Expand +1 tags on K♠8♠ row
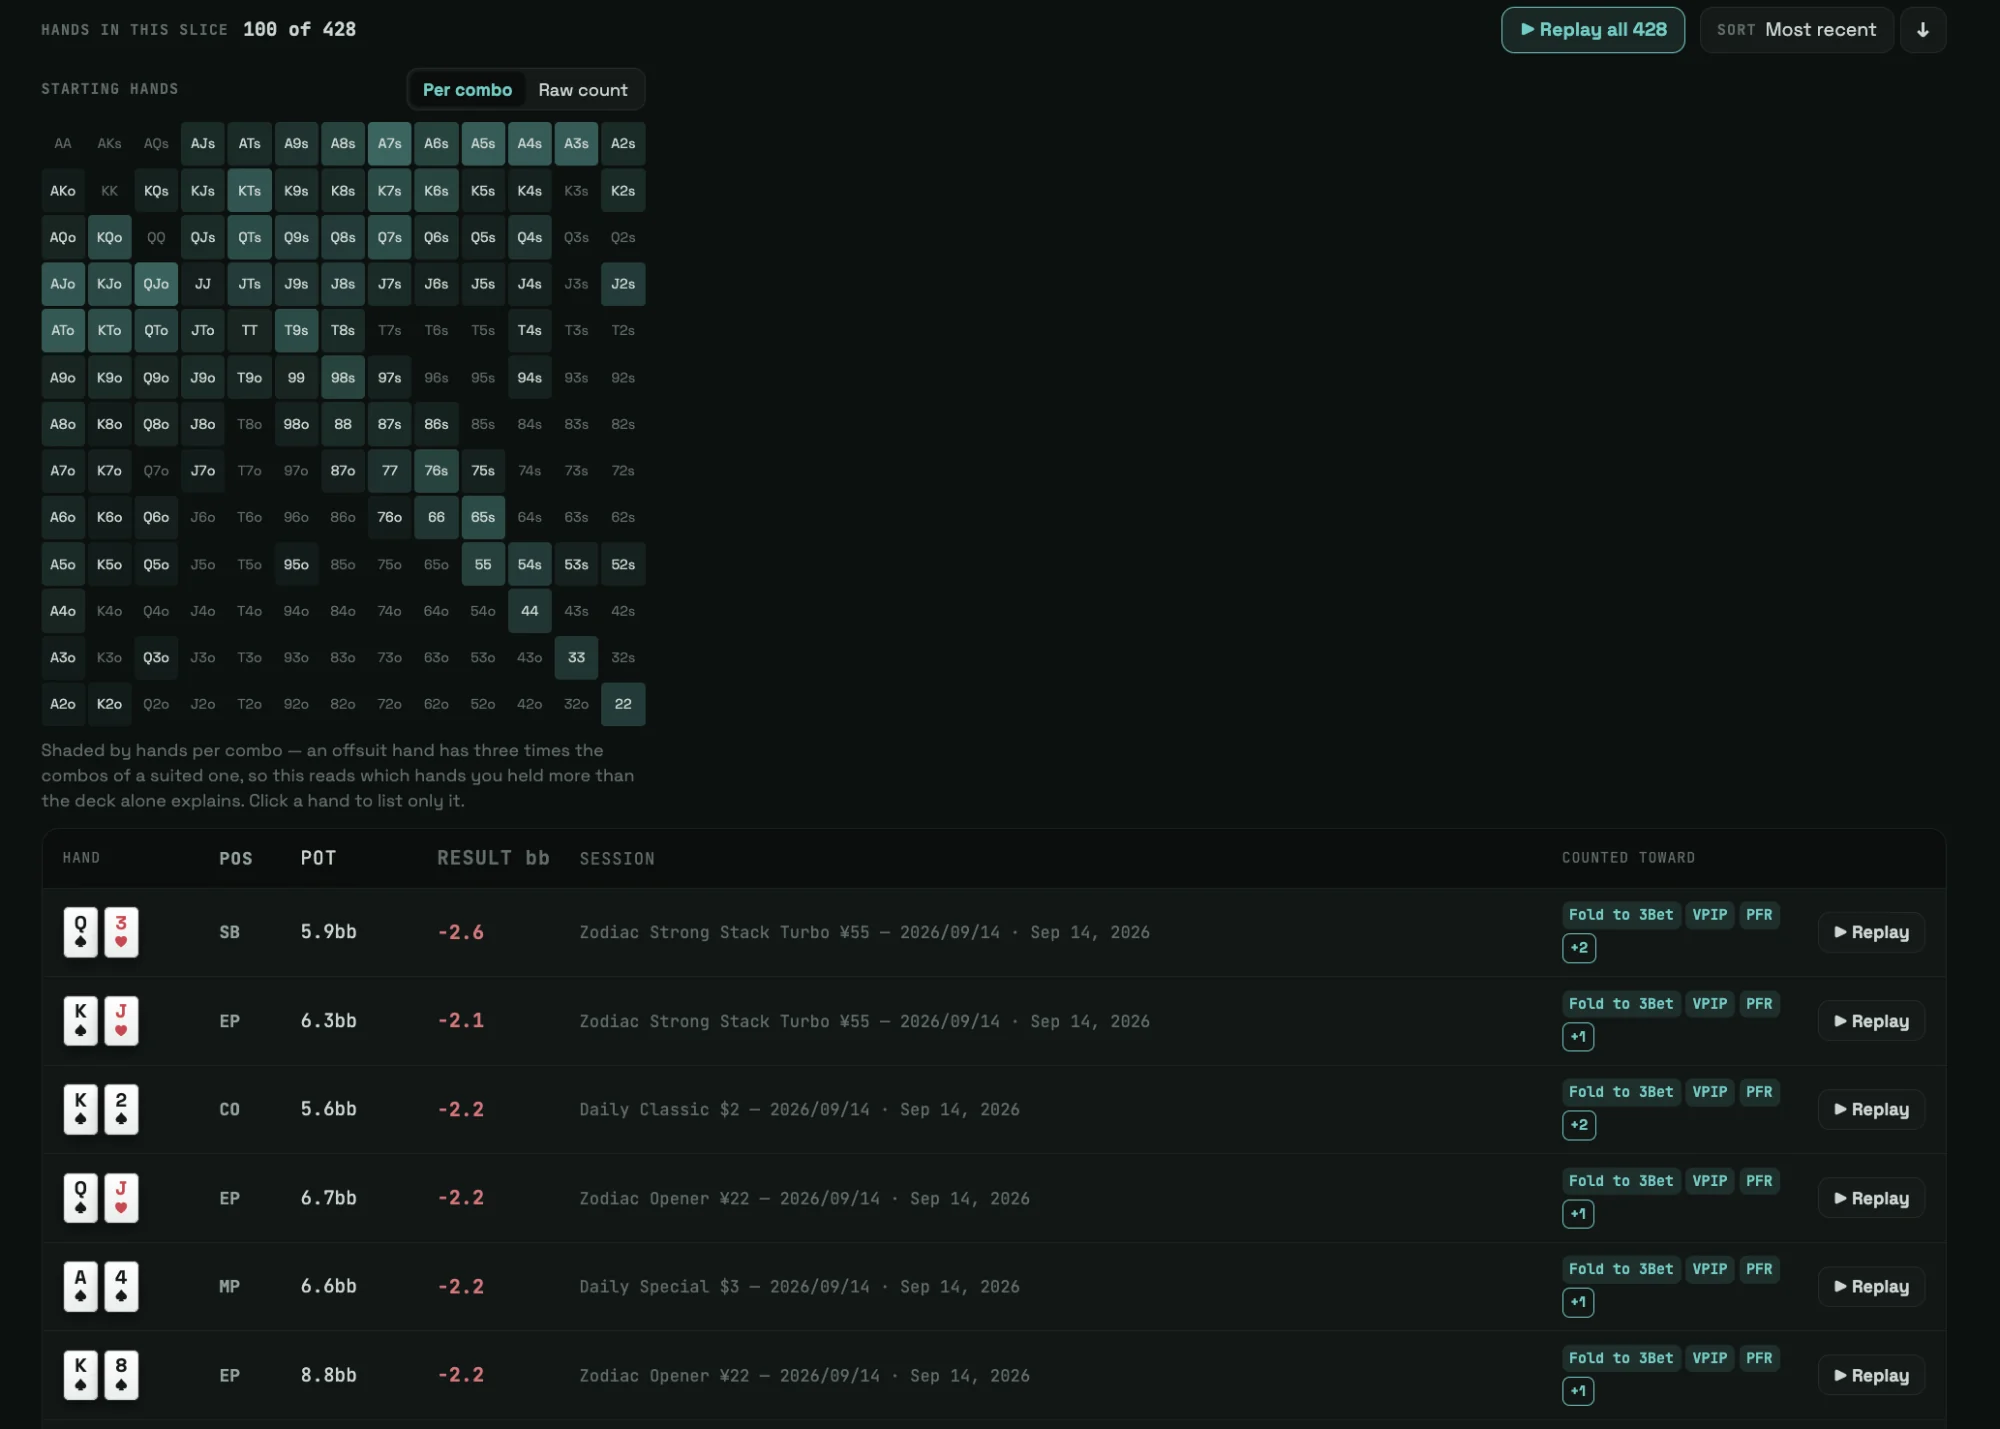The width and height of the screenshot is (2000, 1429). click(x=1578, y=1391)
